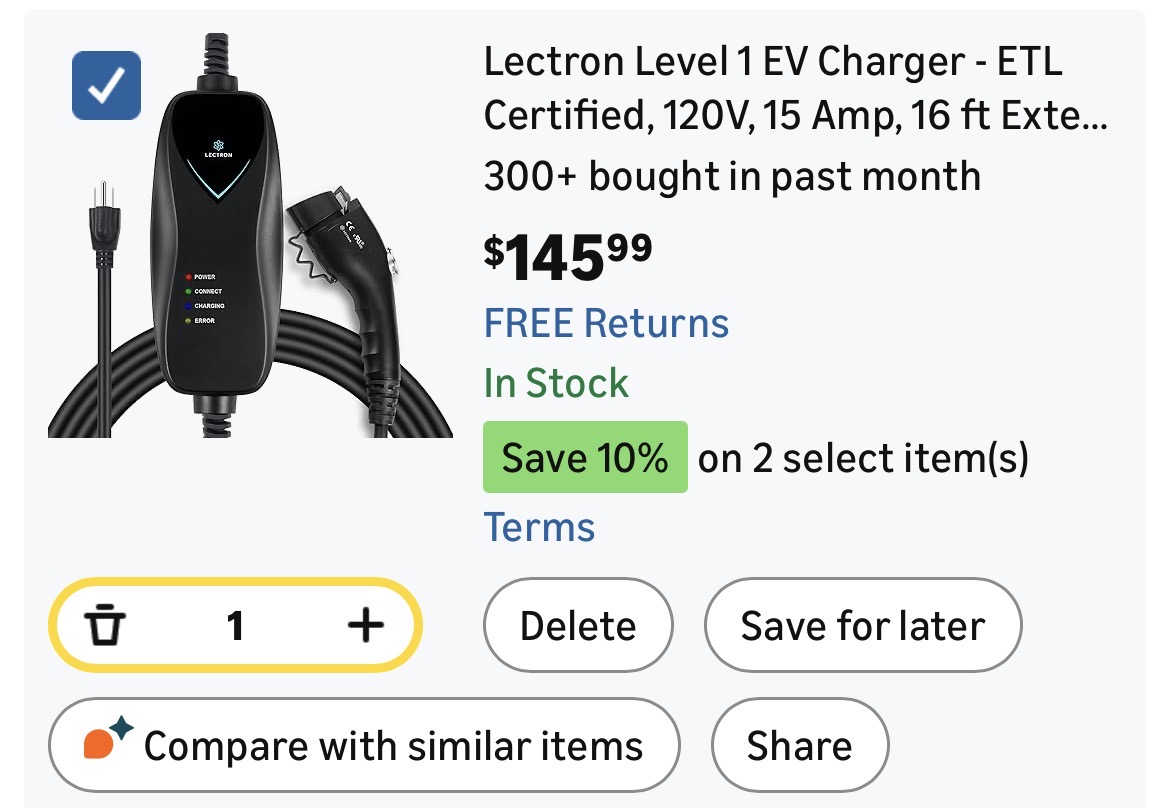
Task: Click the quantity number 1
Action: pos(235,626)
